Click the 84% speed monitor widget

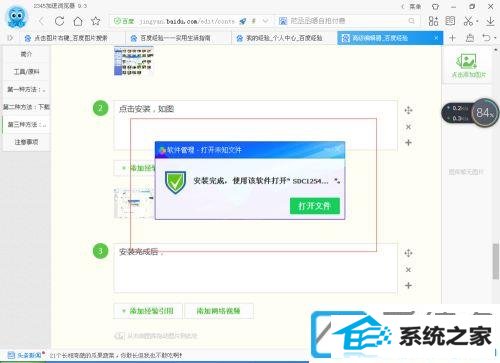point(470,113)
